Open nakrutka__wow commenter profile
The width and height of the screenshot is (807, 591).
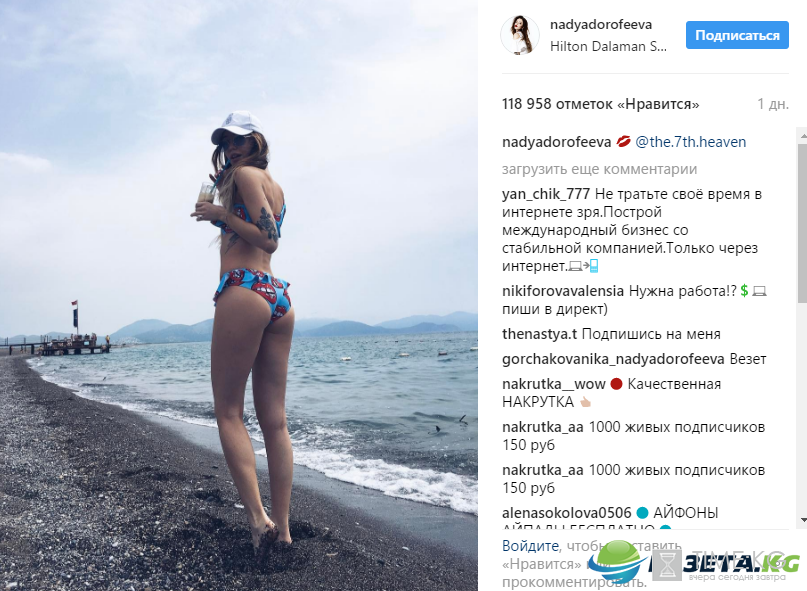point(554,384)
